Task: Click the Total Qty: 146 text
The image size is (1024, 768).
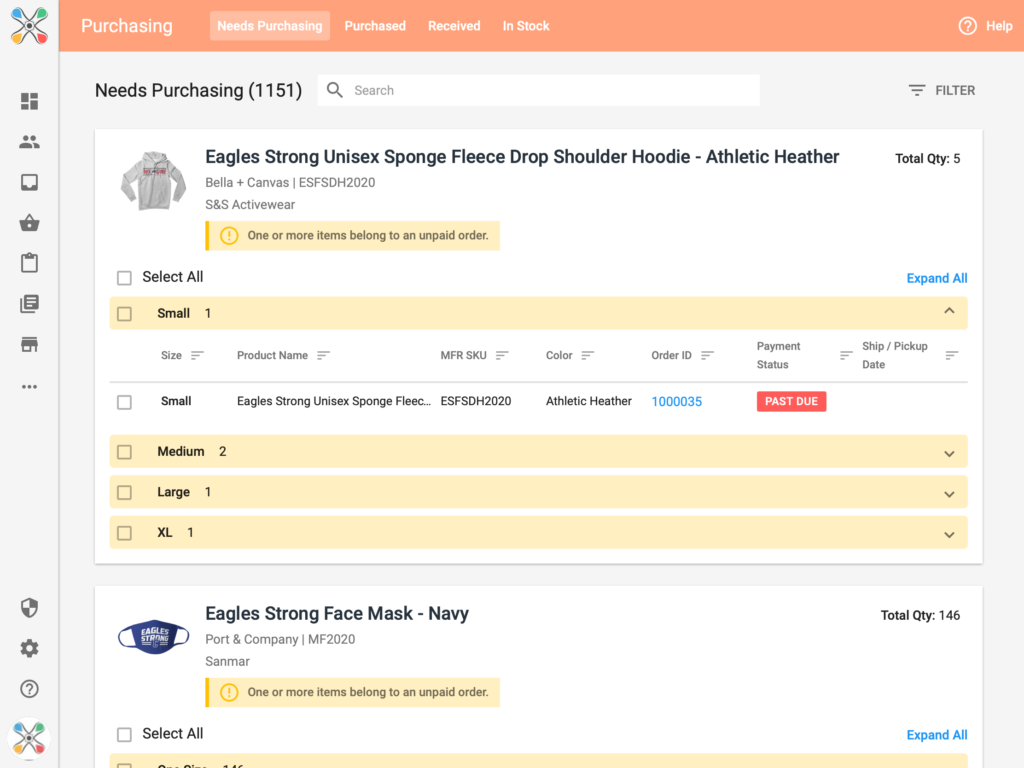Action: (920, 615)
